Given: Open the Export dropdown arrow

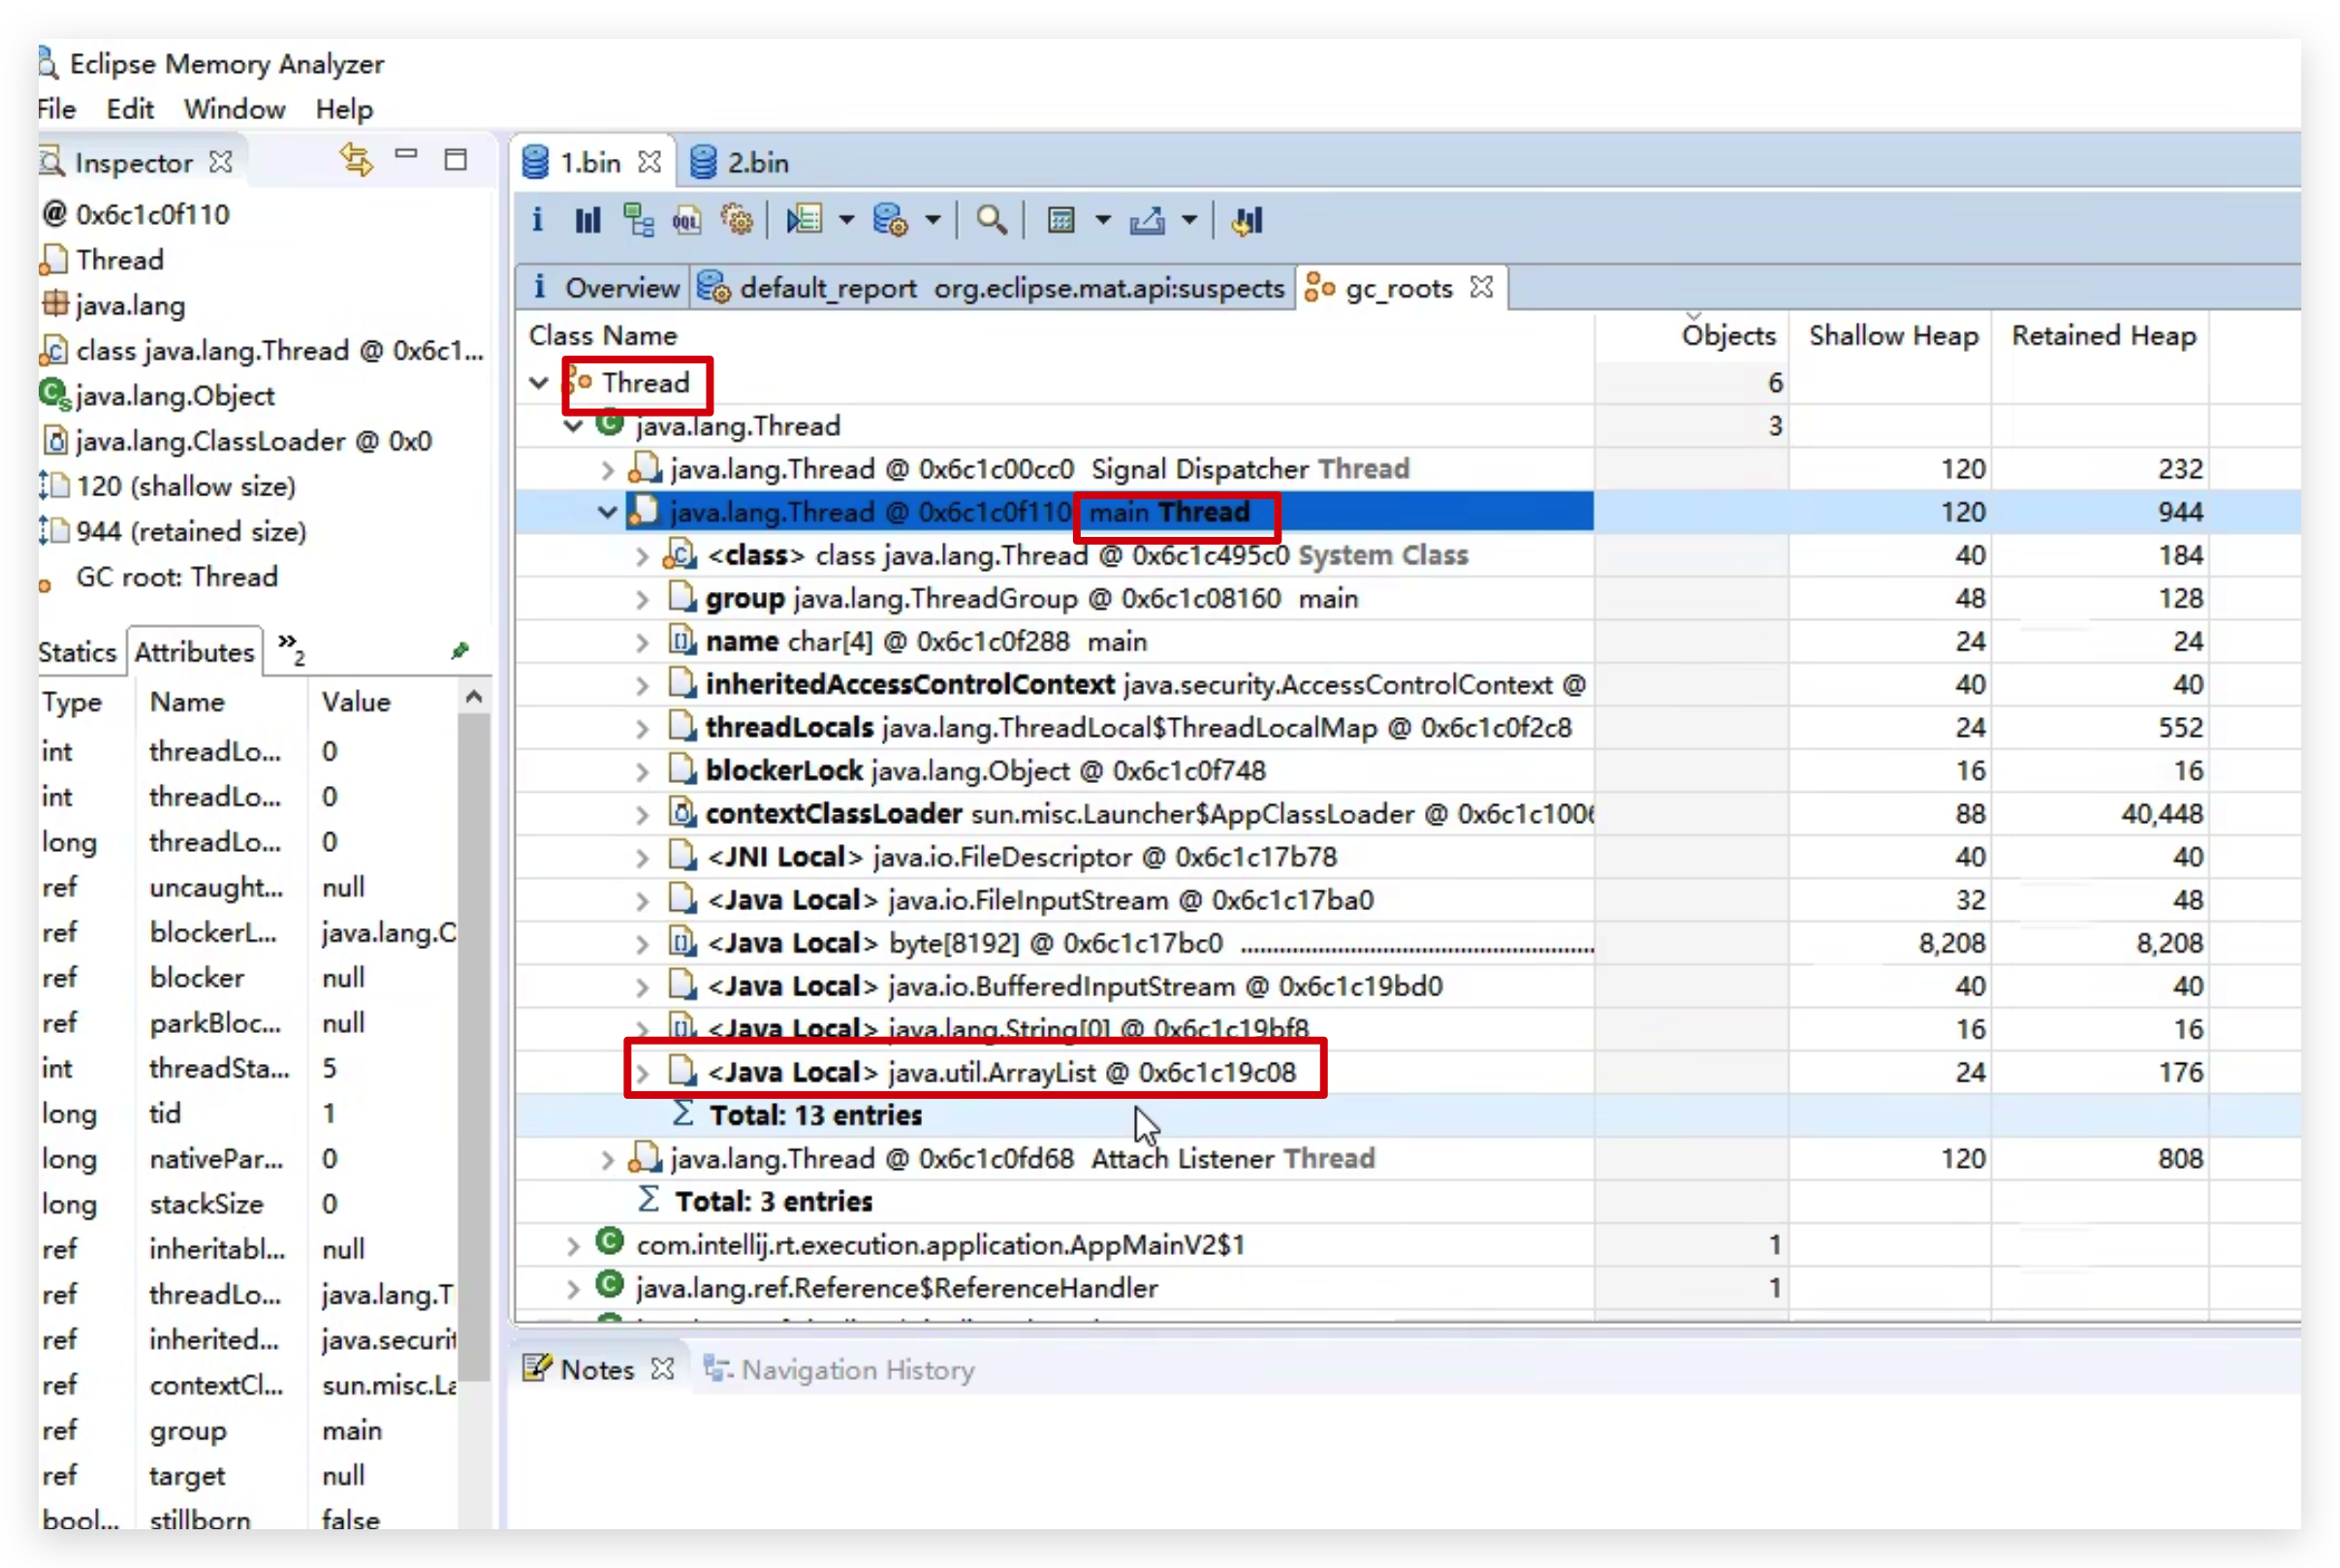Looking at the screenshot, I should click(1189, 220).
